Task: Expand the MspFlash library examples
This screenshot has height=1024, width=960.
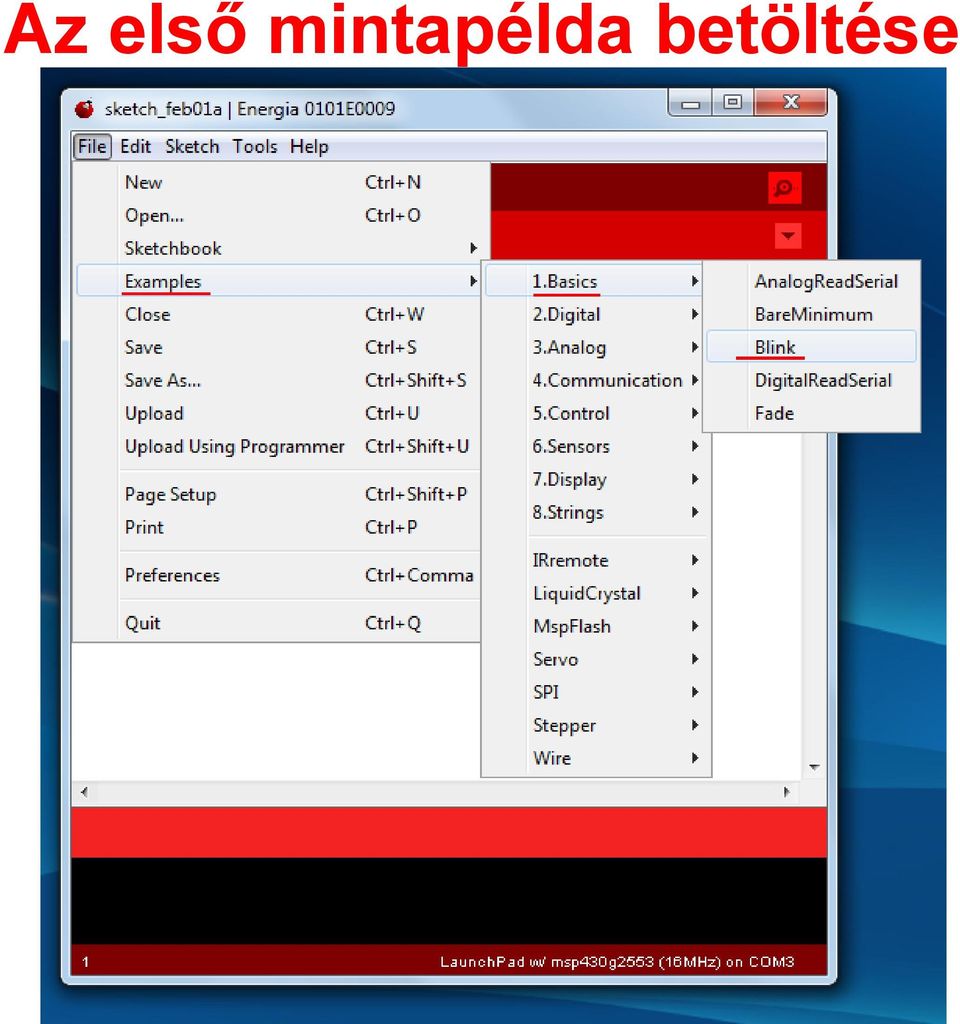Action: pos(595,626)
